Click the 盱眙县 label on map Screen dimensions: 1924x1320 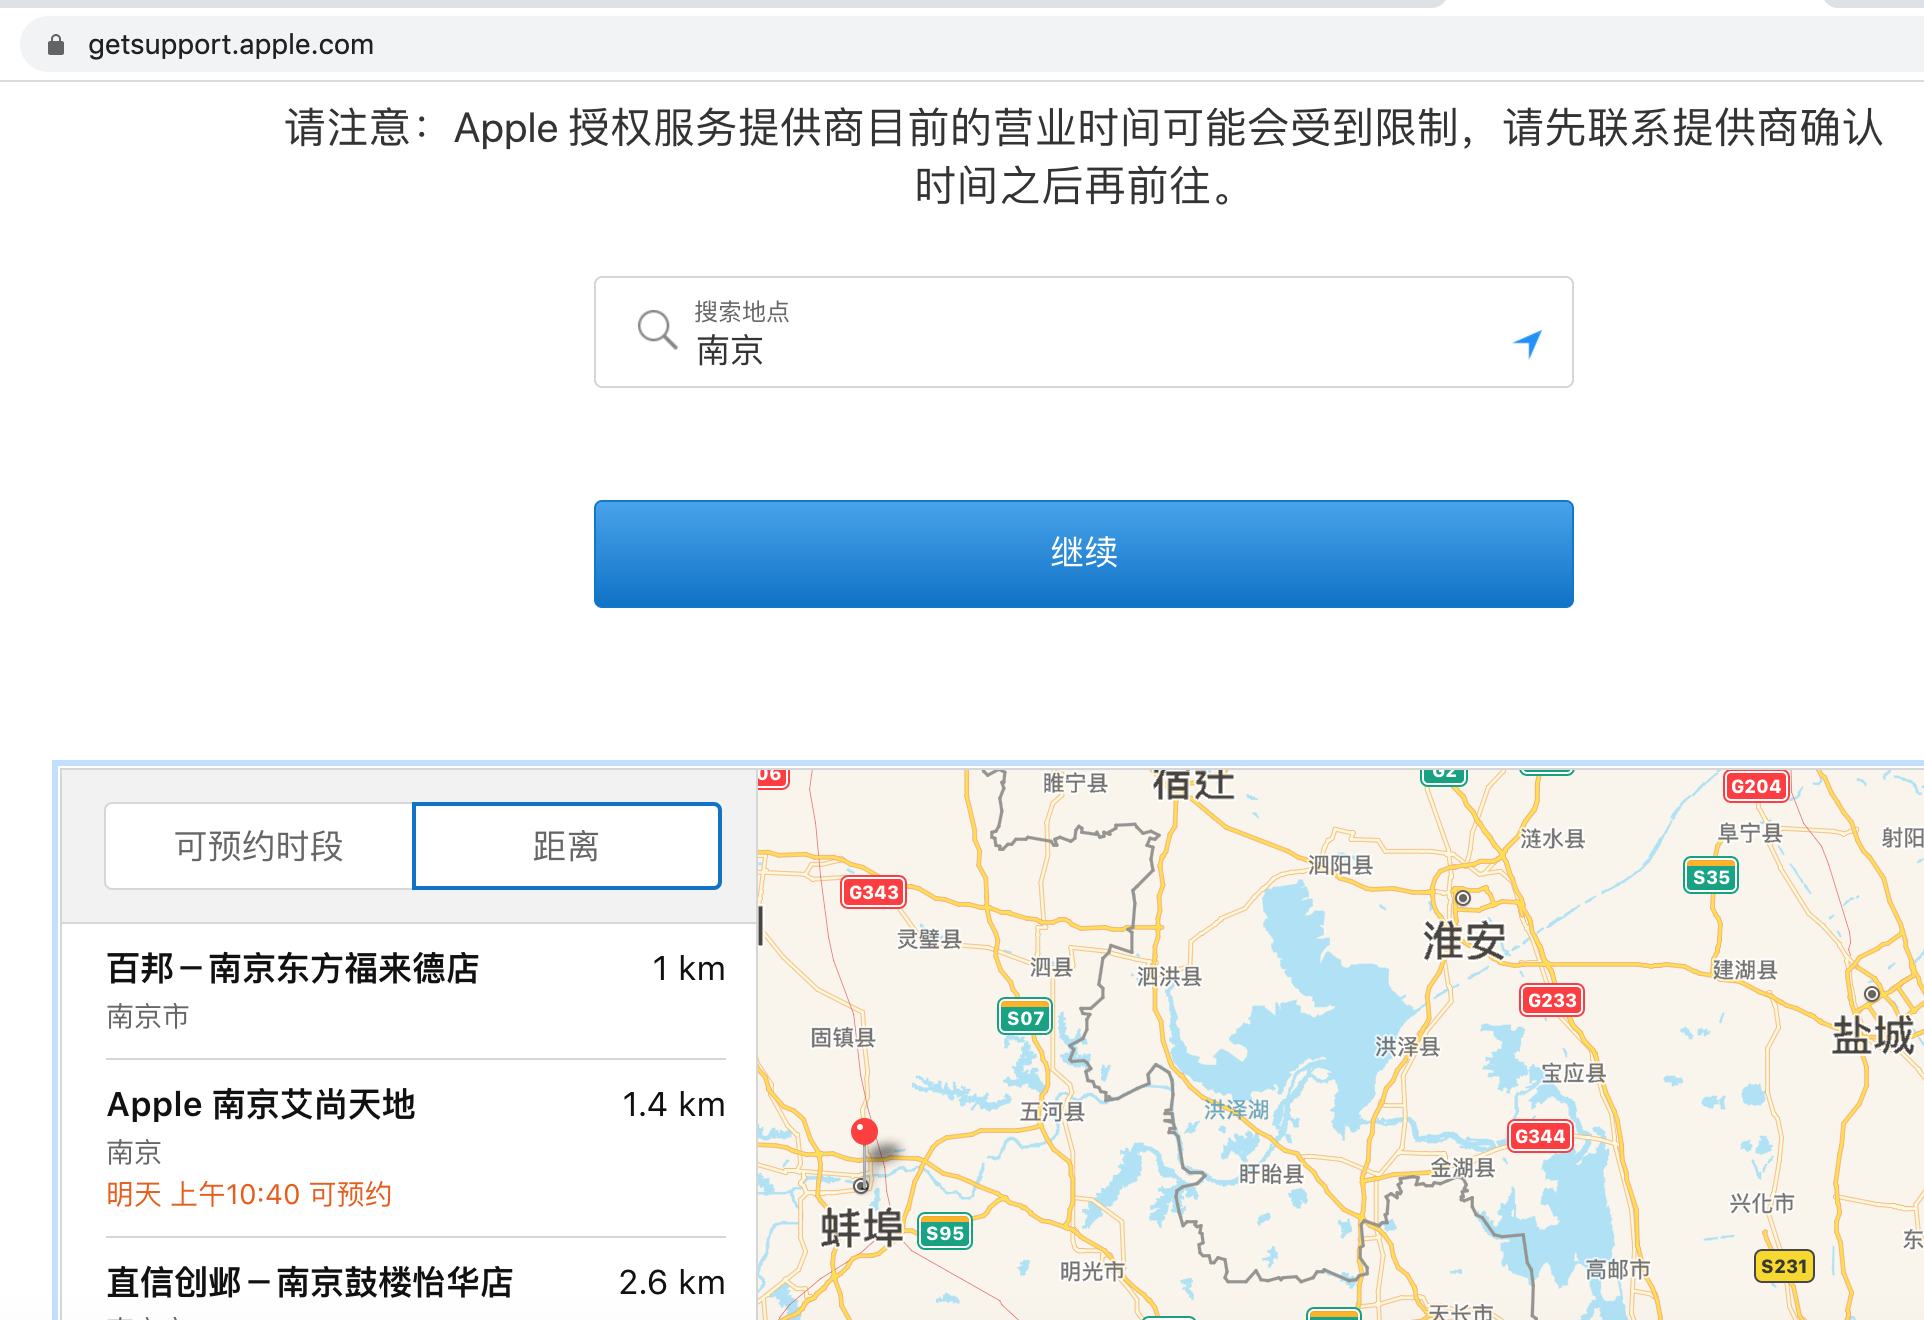point(1271,1173)
